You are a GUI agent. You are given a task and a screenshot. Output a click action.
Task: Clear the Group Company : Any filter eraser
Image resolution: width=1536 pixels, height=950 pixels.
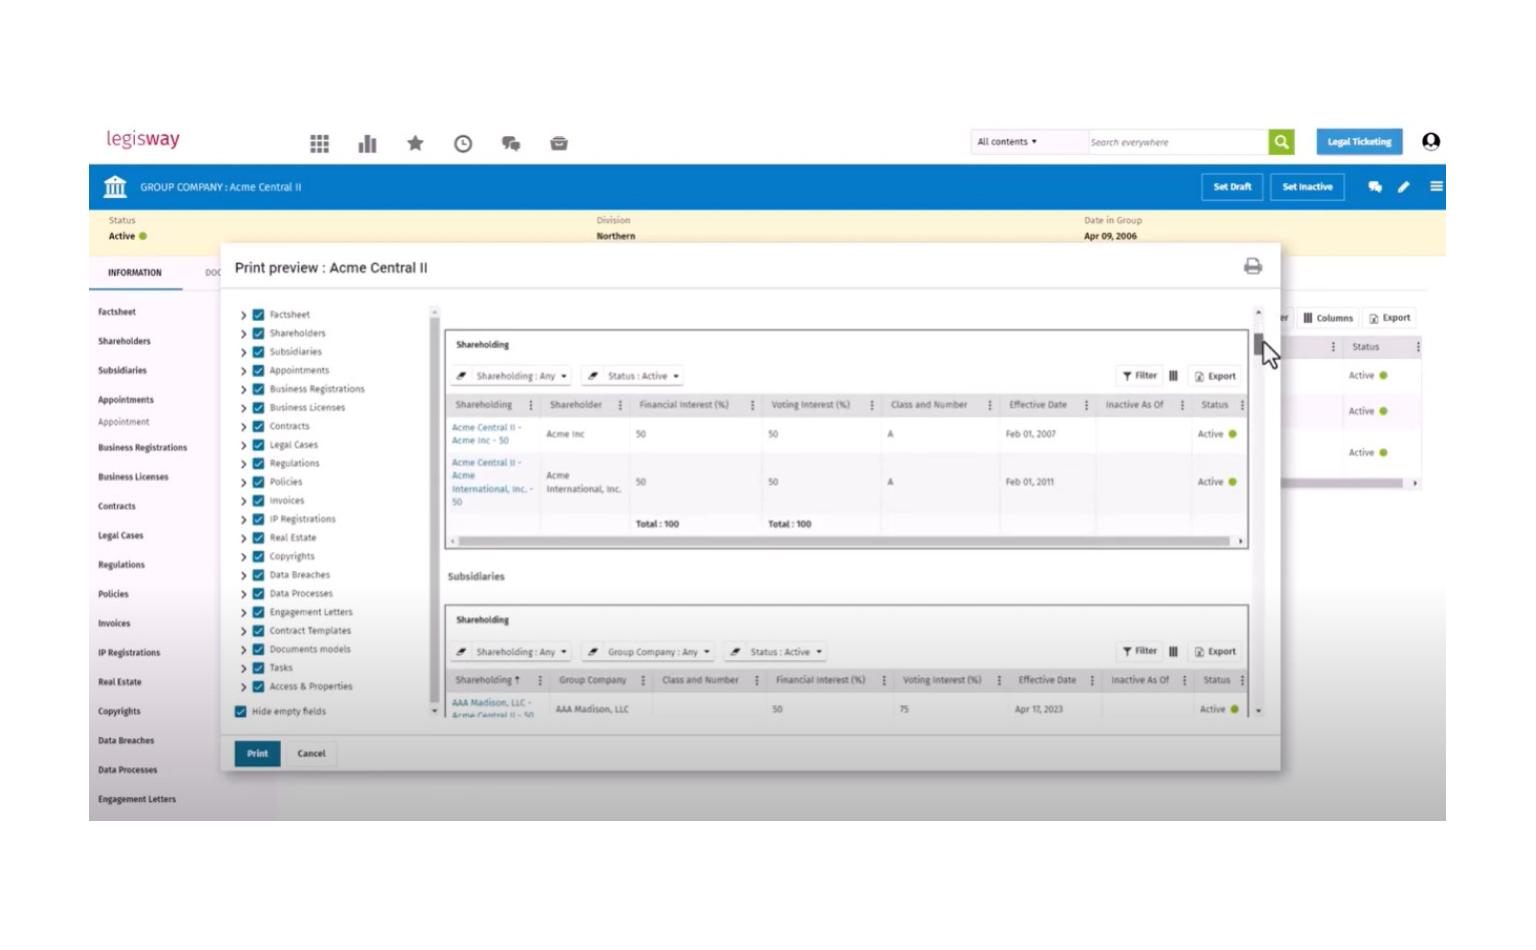(593, 651)
